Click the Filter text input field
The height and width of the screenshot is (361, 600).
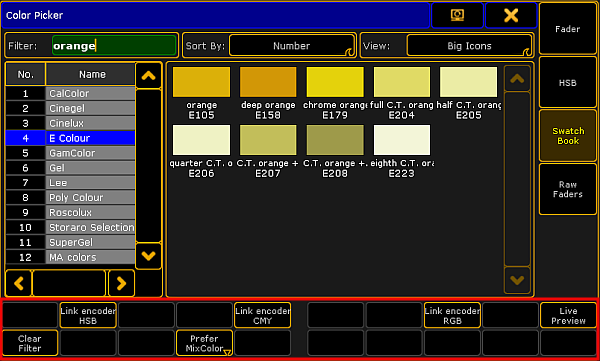114,46
